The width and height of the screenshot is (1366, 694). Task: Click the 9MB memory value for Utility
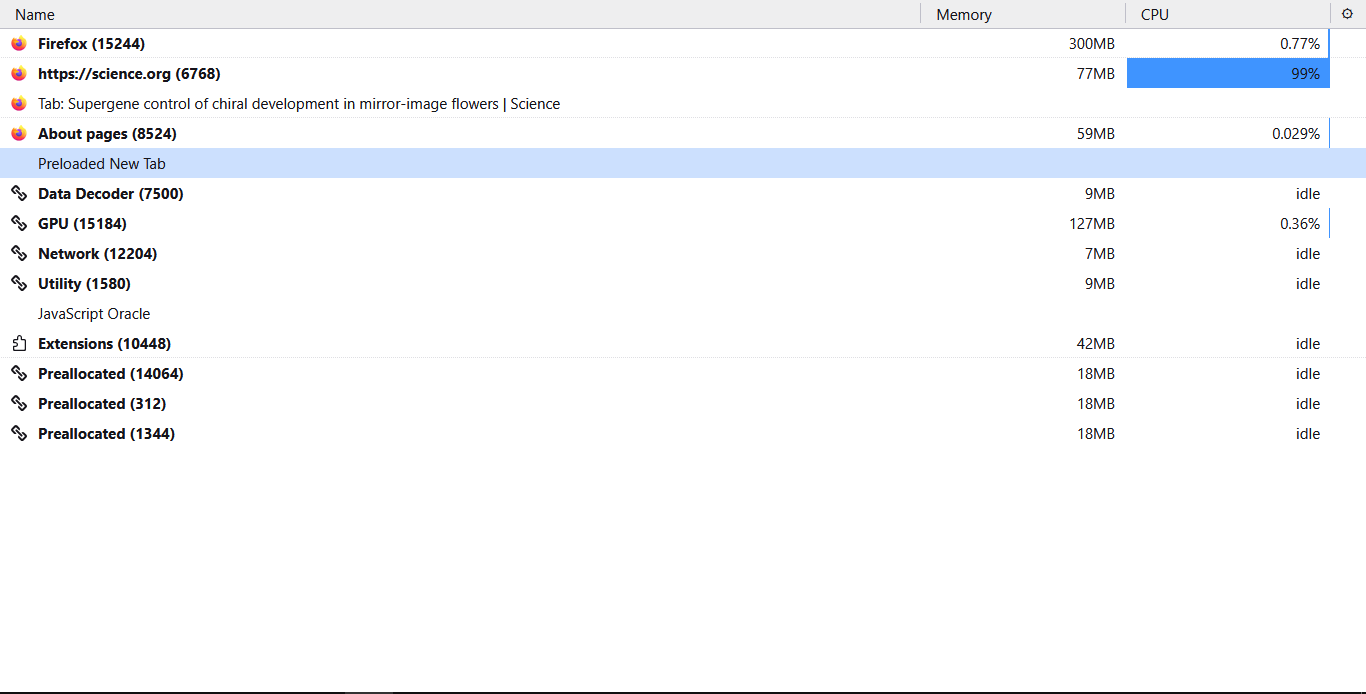point(1100,284)
